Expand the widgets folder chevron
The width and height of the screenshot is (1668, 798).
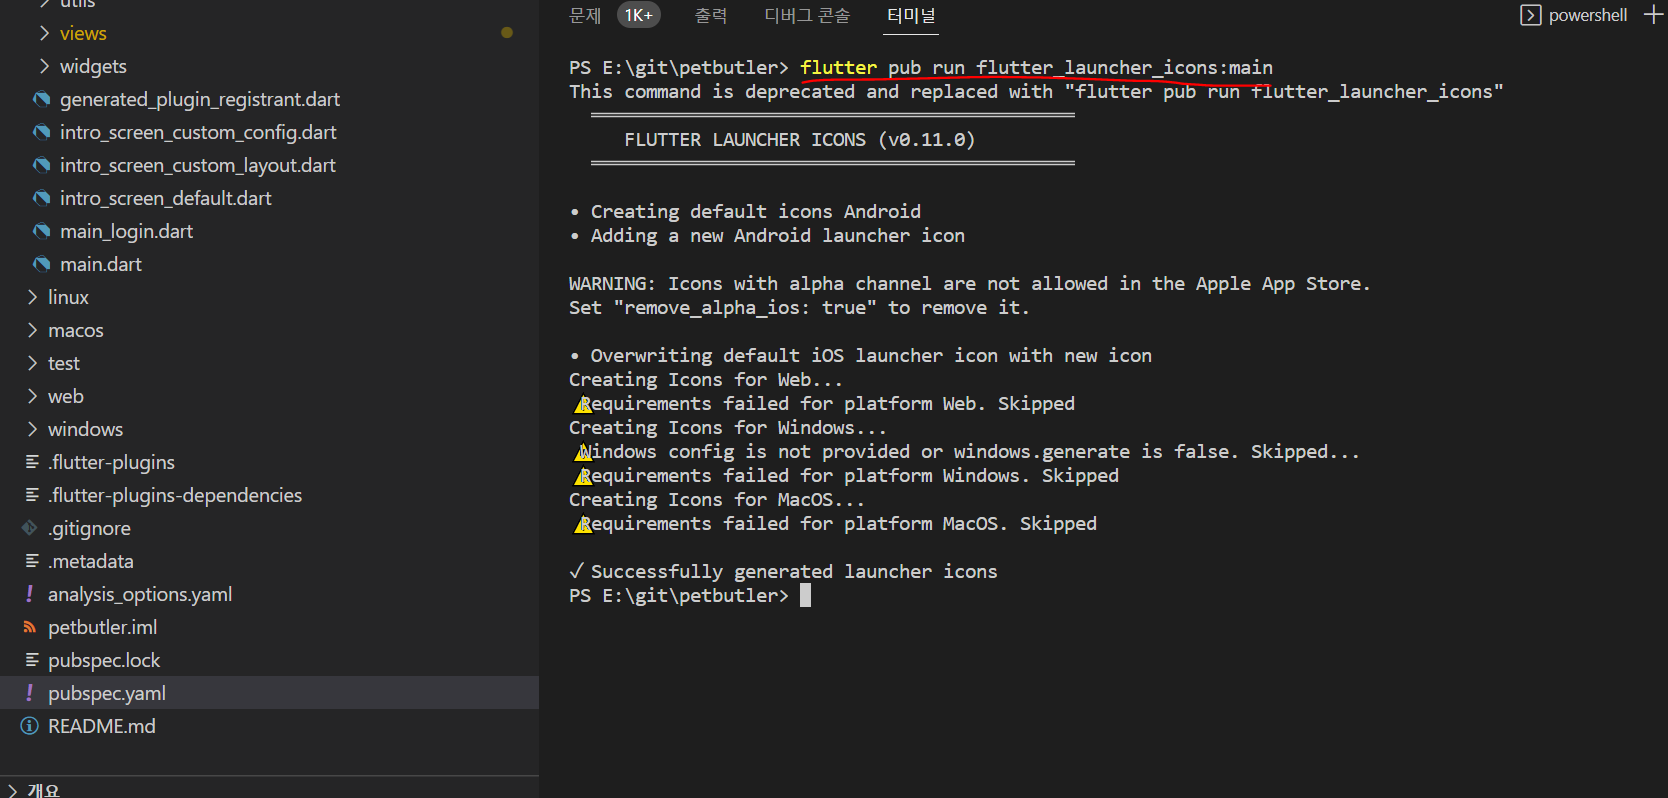coord(44,66)
